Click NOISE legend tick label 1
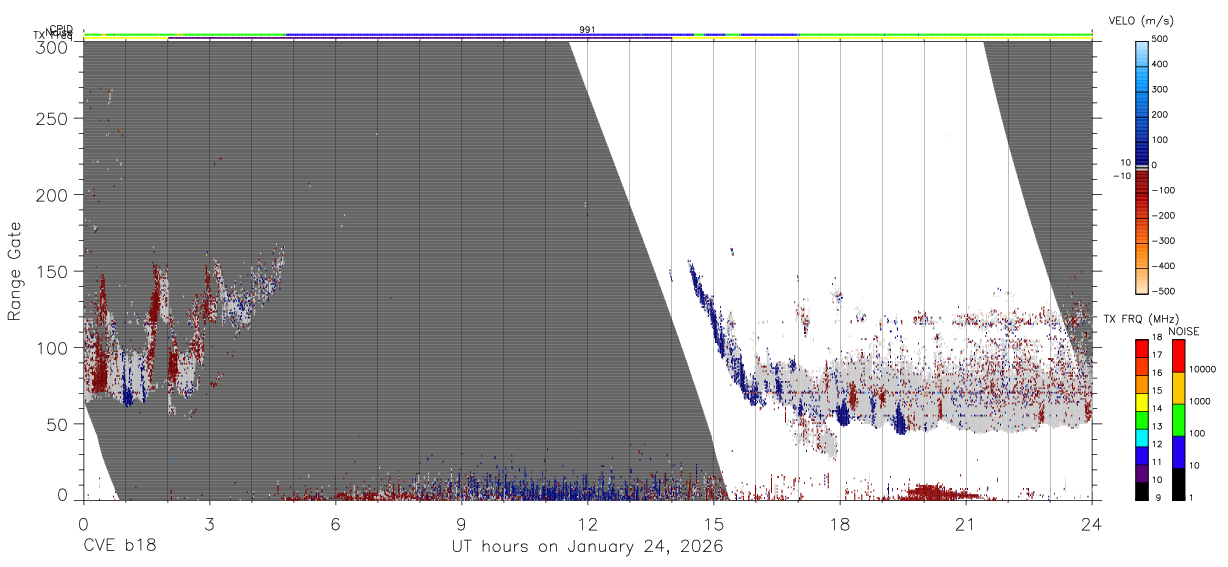The image size is (1228, 567). (1192, 497)
